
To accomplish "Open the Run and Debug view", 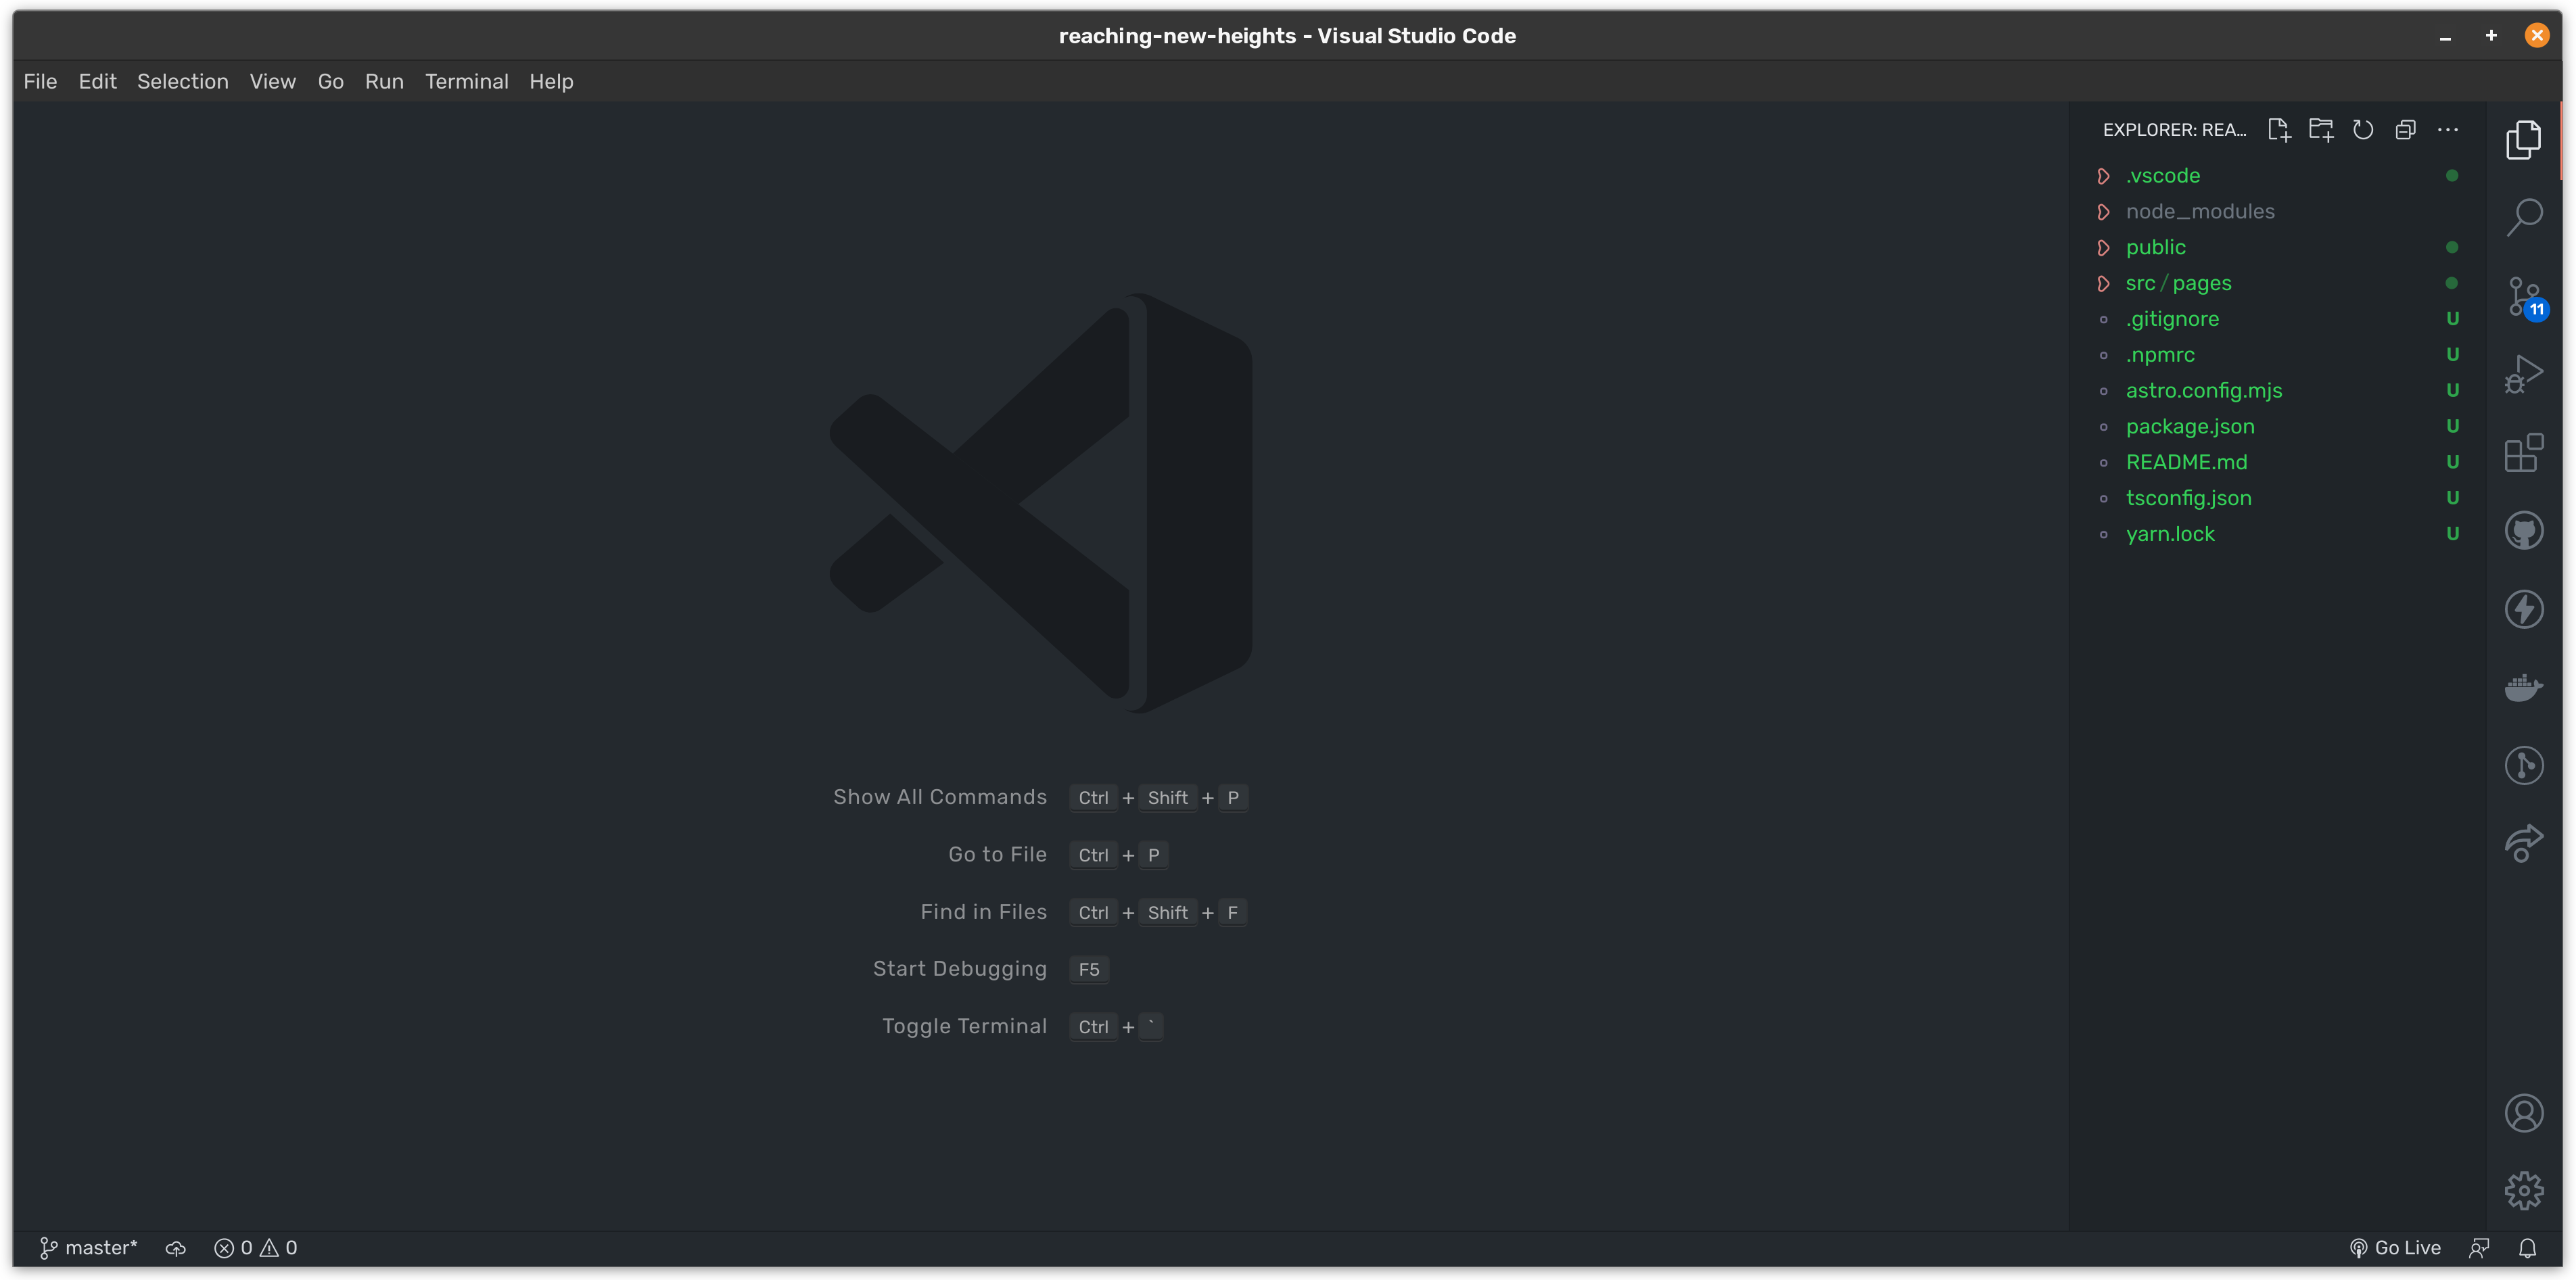I will 2523,374.
